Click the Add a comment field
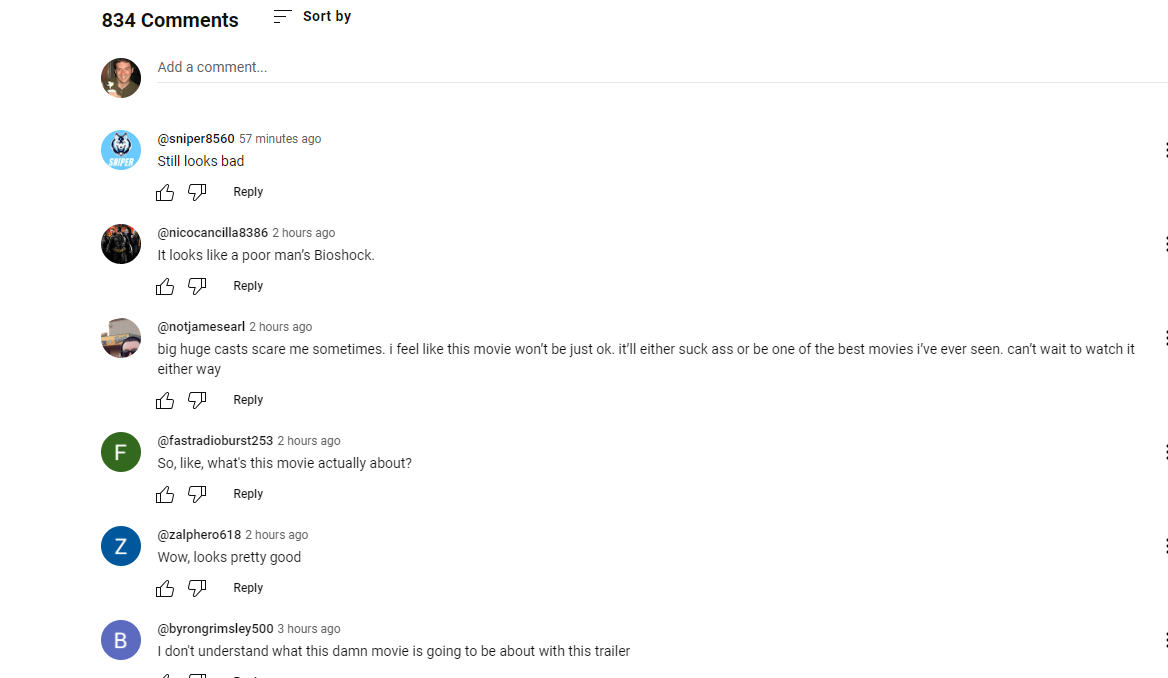This screenshot has width=1168, height=678. [x=662, y=67]
